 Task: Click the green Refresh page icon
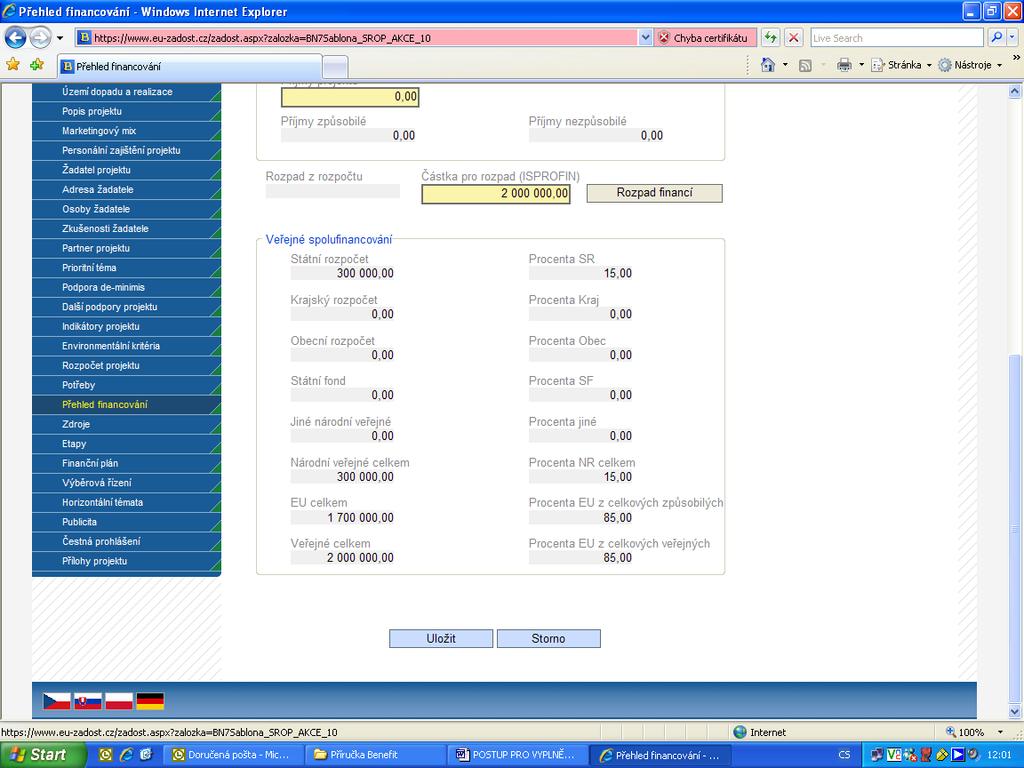[771, 38]
